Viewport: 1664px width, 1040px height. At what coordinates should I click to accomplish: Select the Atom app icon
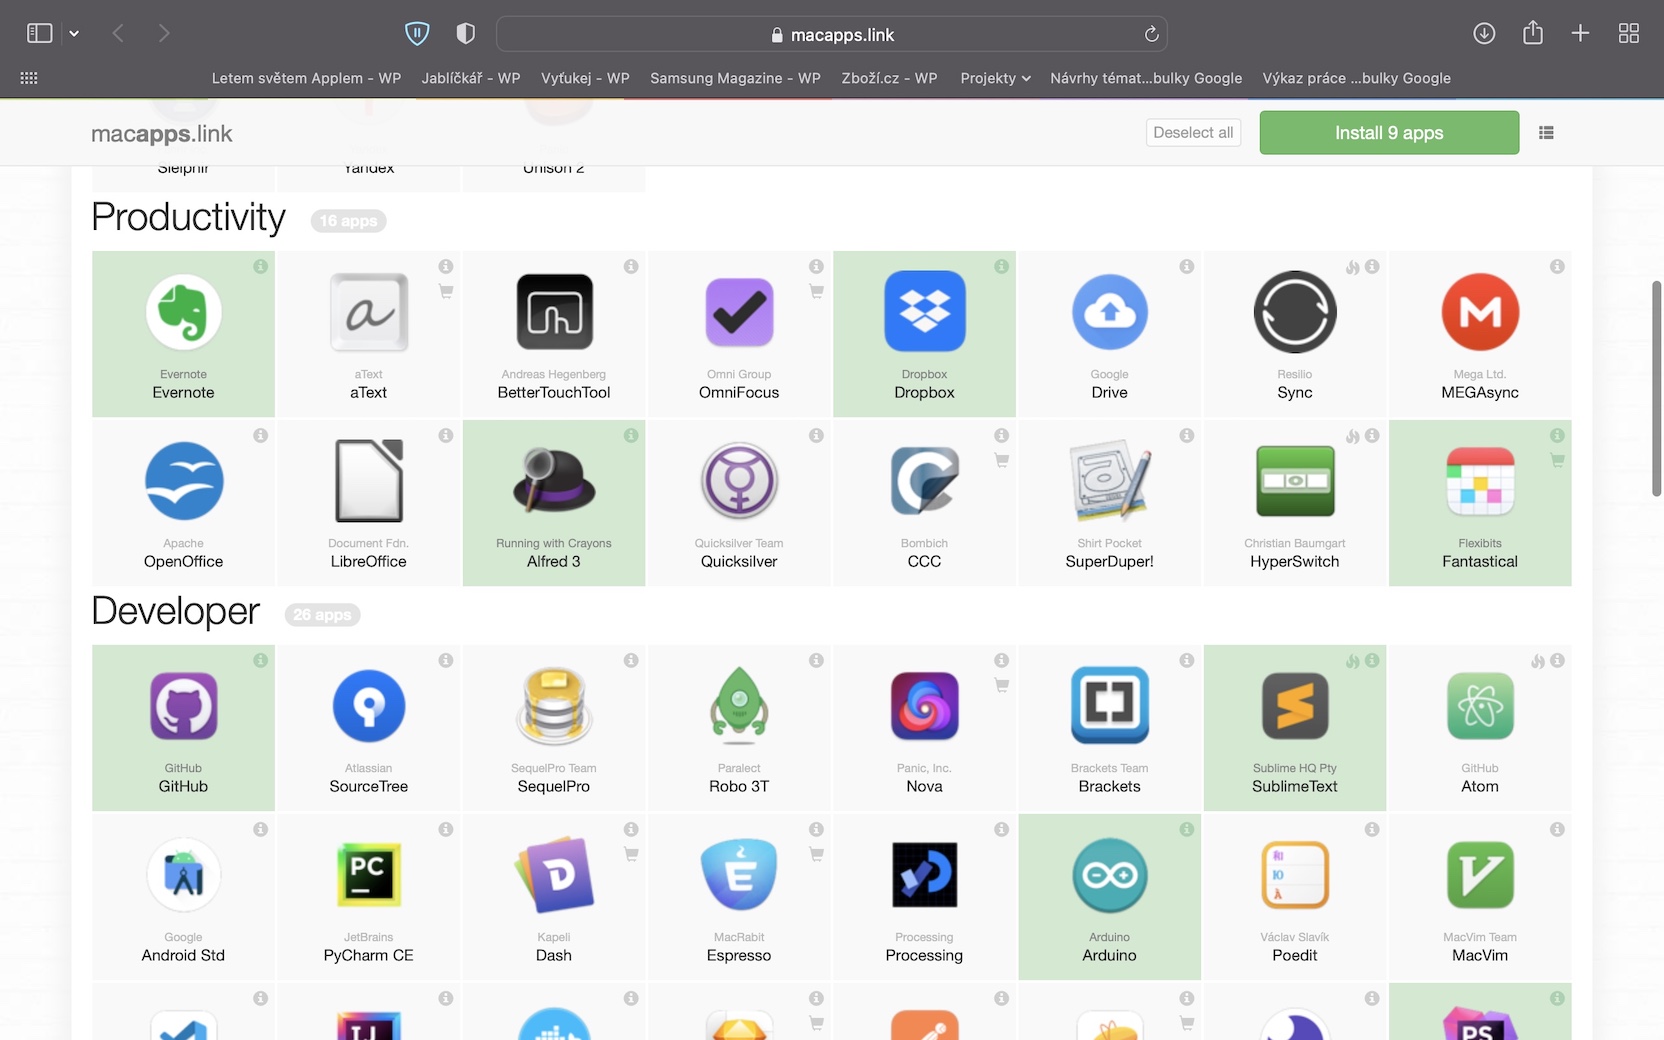pyautogui.click(x=1480, y=706)
